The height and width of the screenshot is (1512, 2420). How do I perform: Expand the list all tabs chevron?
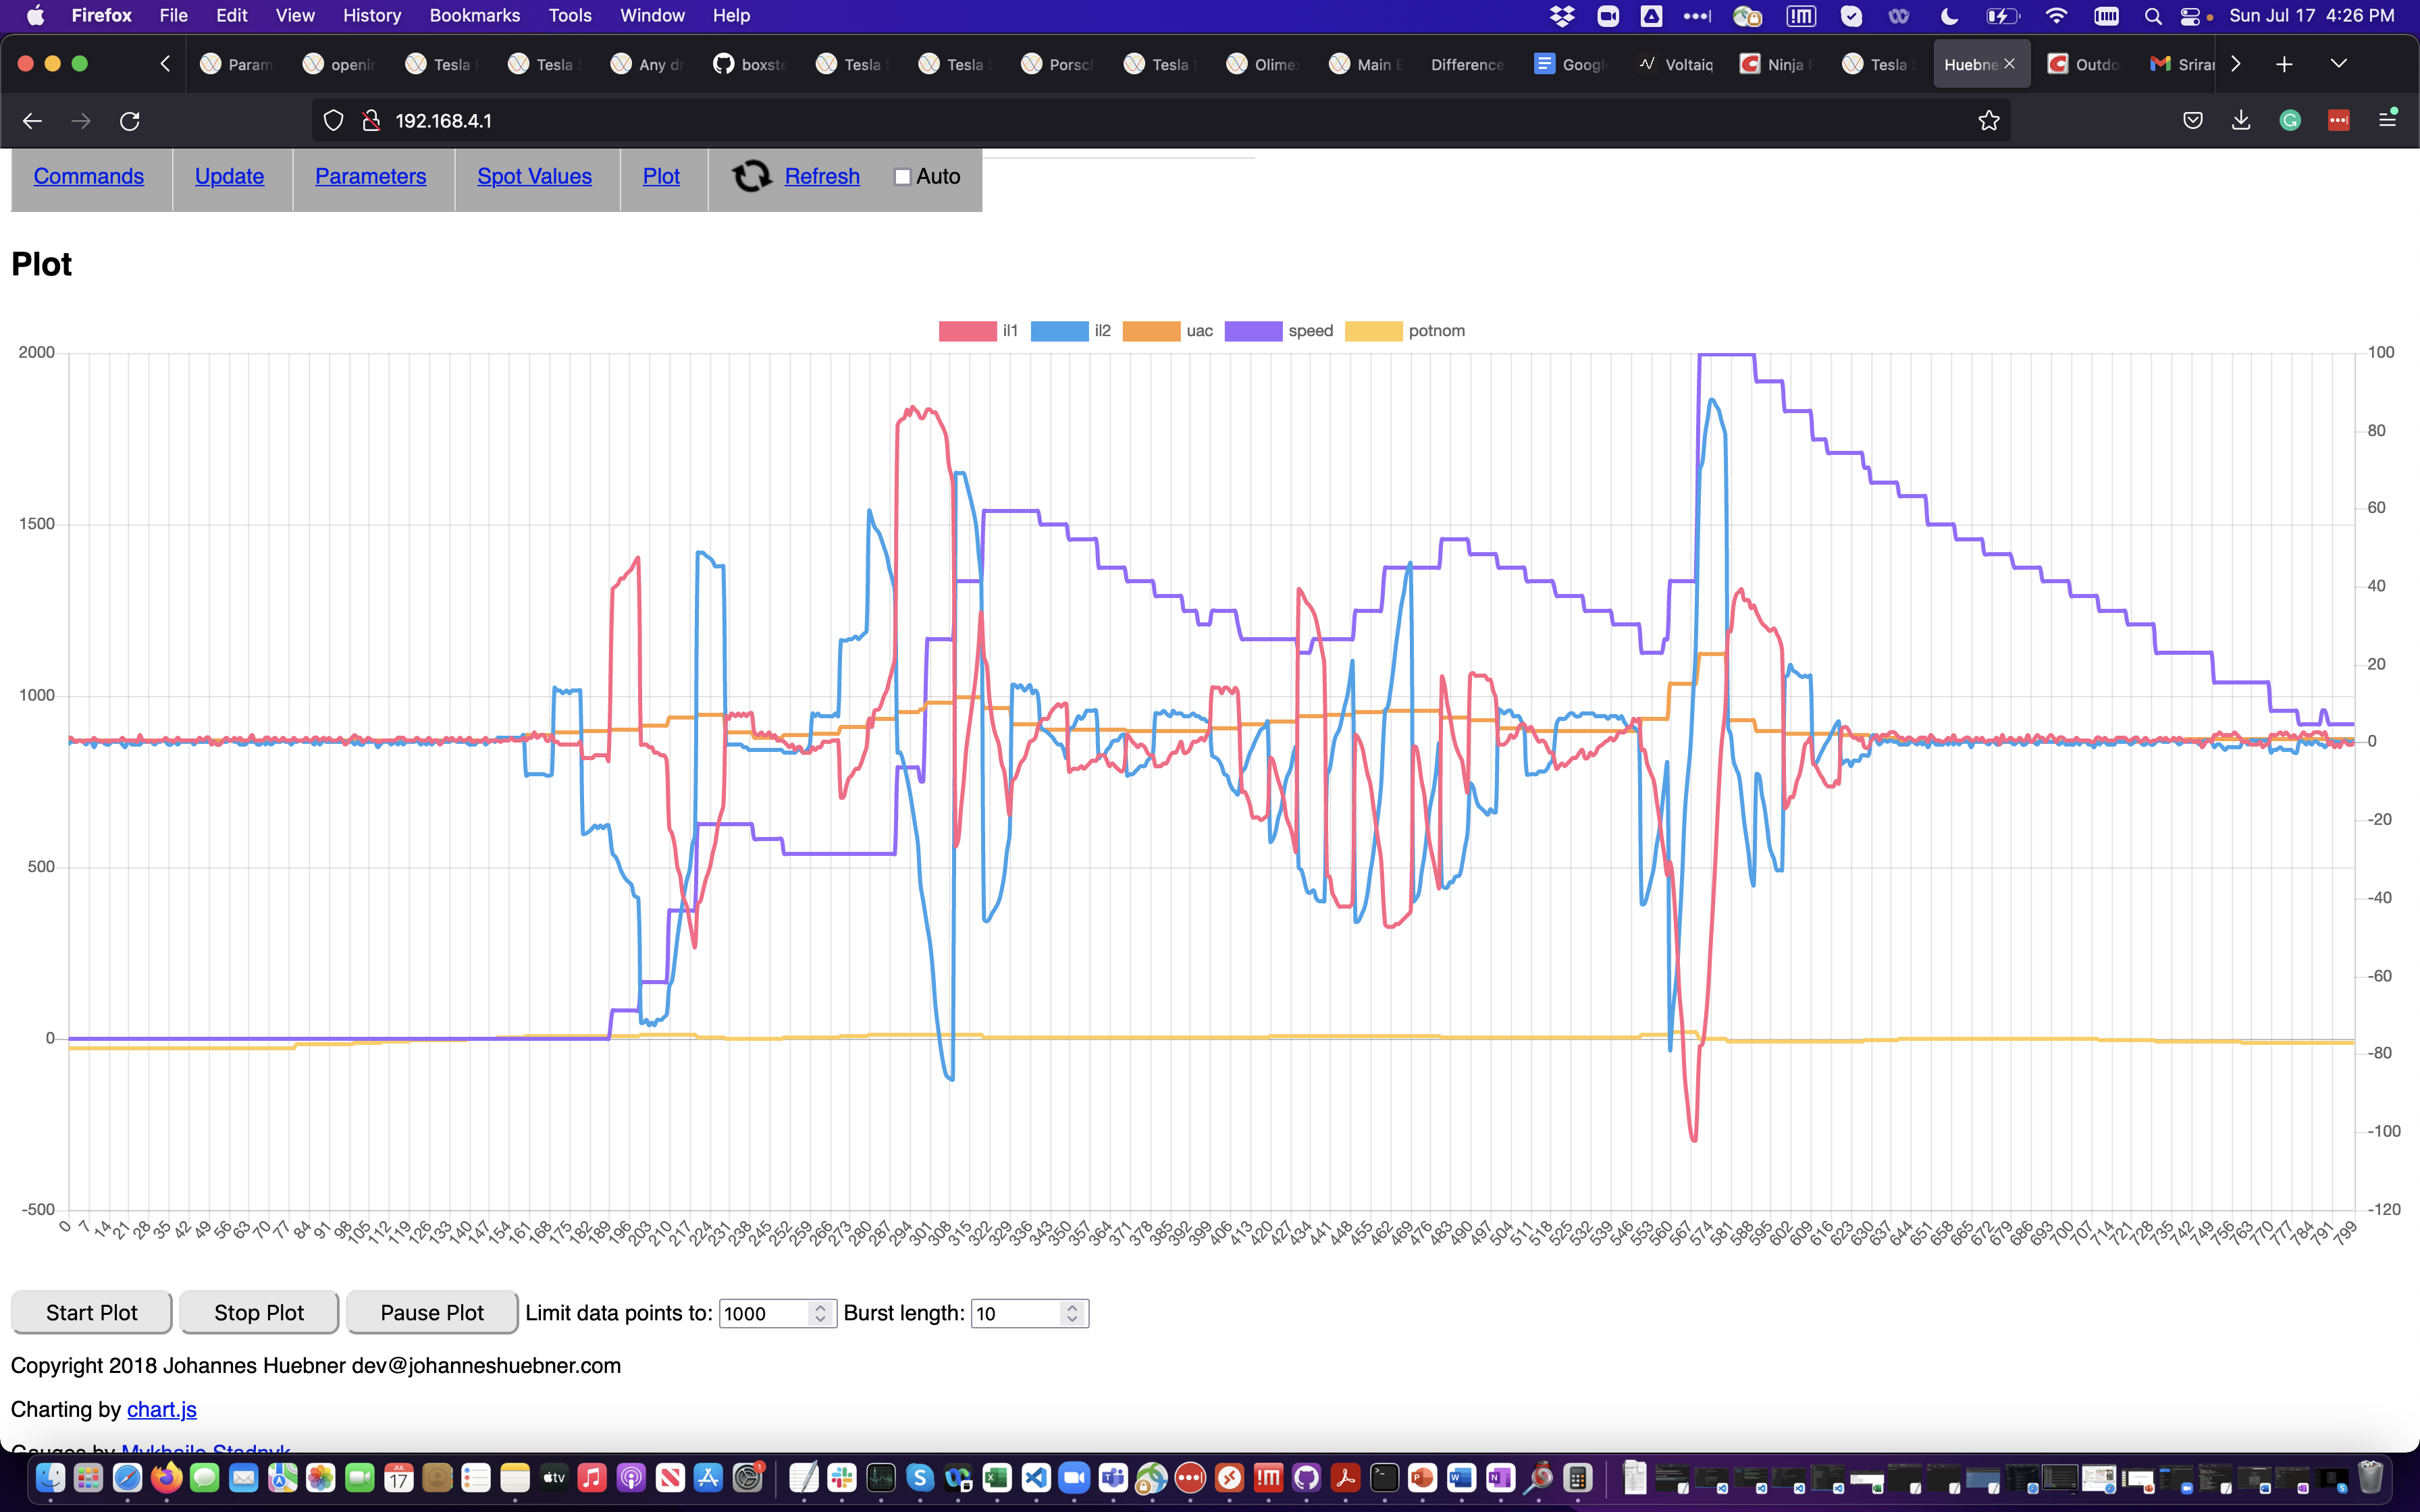pos(2338,64)
